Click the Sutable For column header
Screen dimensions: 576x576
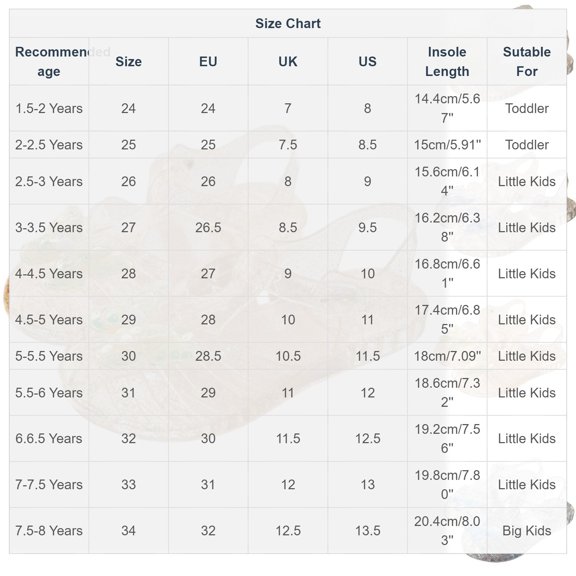526,61
